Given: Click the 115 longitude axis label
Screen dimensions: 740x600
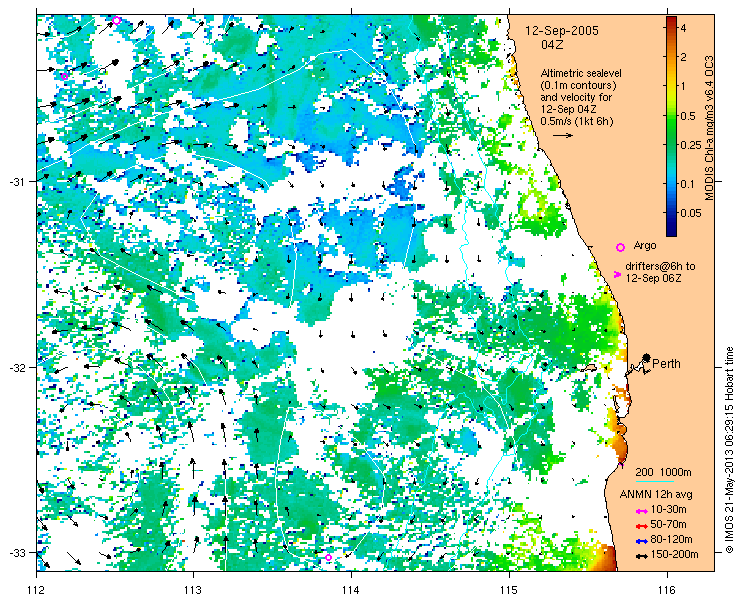Looking at the screenshot, I should (x=509, y=590).
